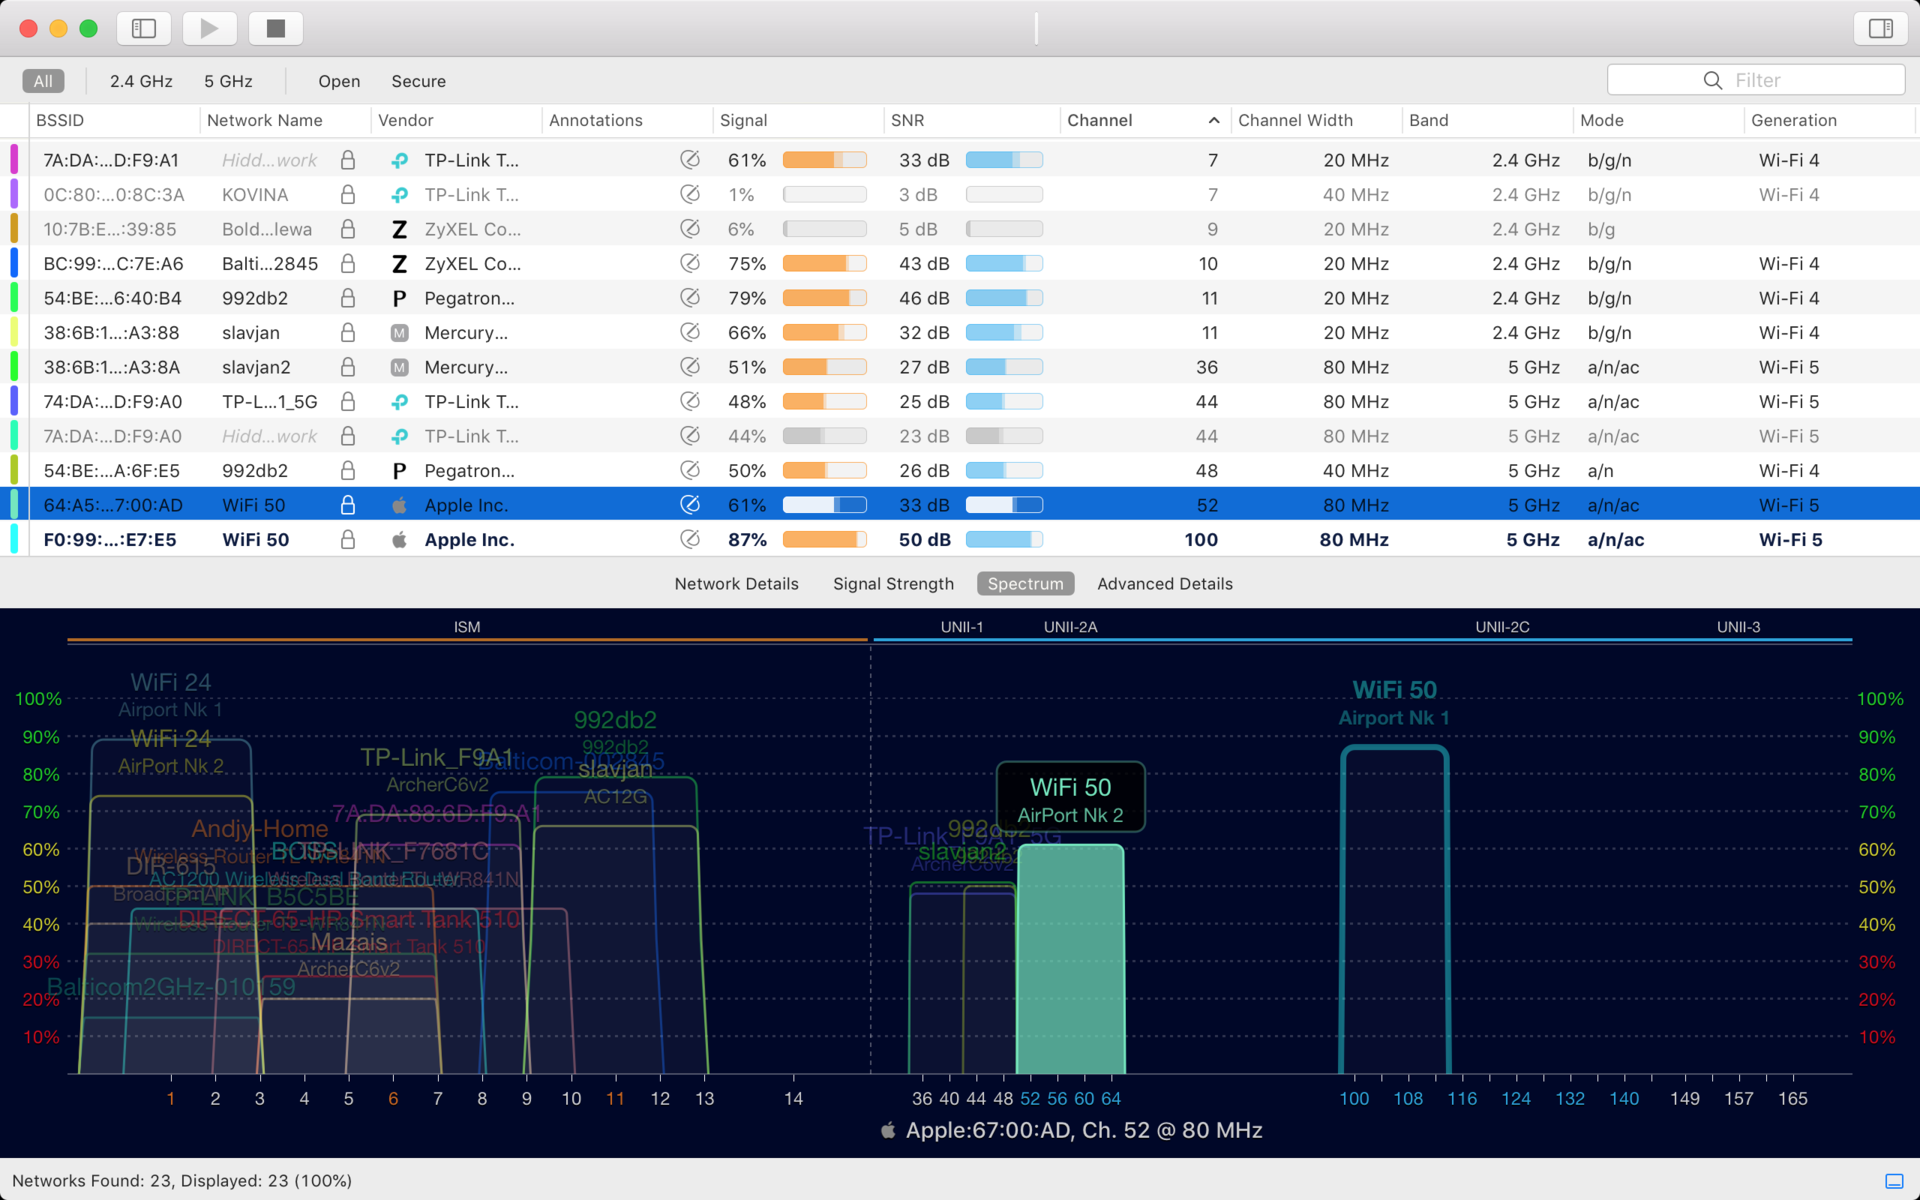Click annotation icon for slavjan2 row

(x=690, y=367)
